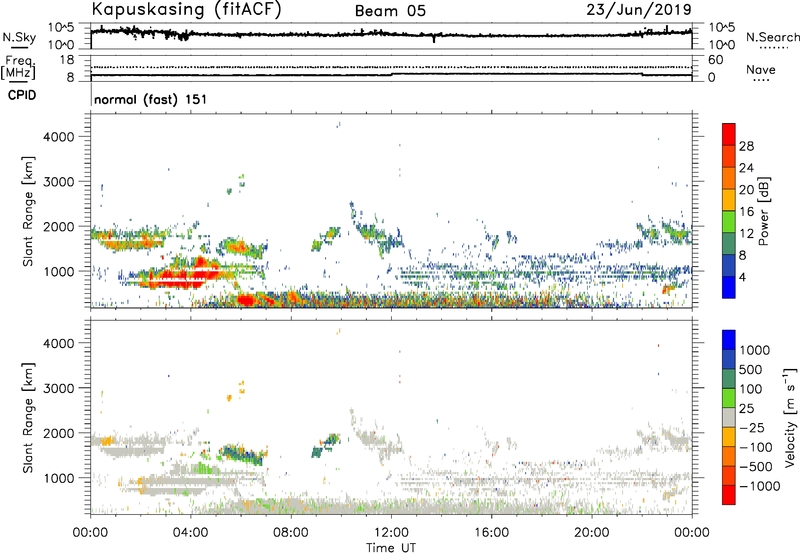This screenshot has height=554, width=800.
Task: Click the "24" label on Power color bar
Action: point(746,168)
